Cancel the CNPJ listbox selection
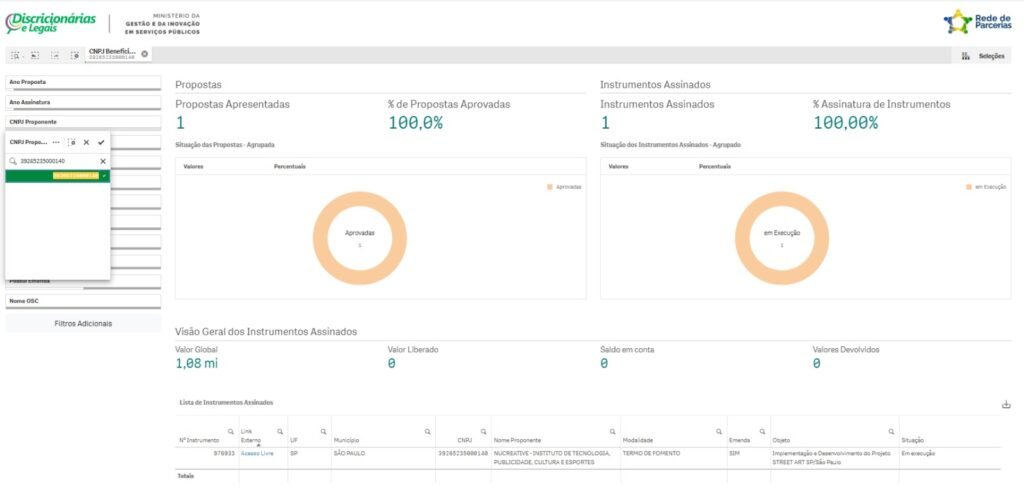1024x491 pixels. [x=86, y=142]
